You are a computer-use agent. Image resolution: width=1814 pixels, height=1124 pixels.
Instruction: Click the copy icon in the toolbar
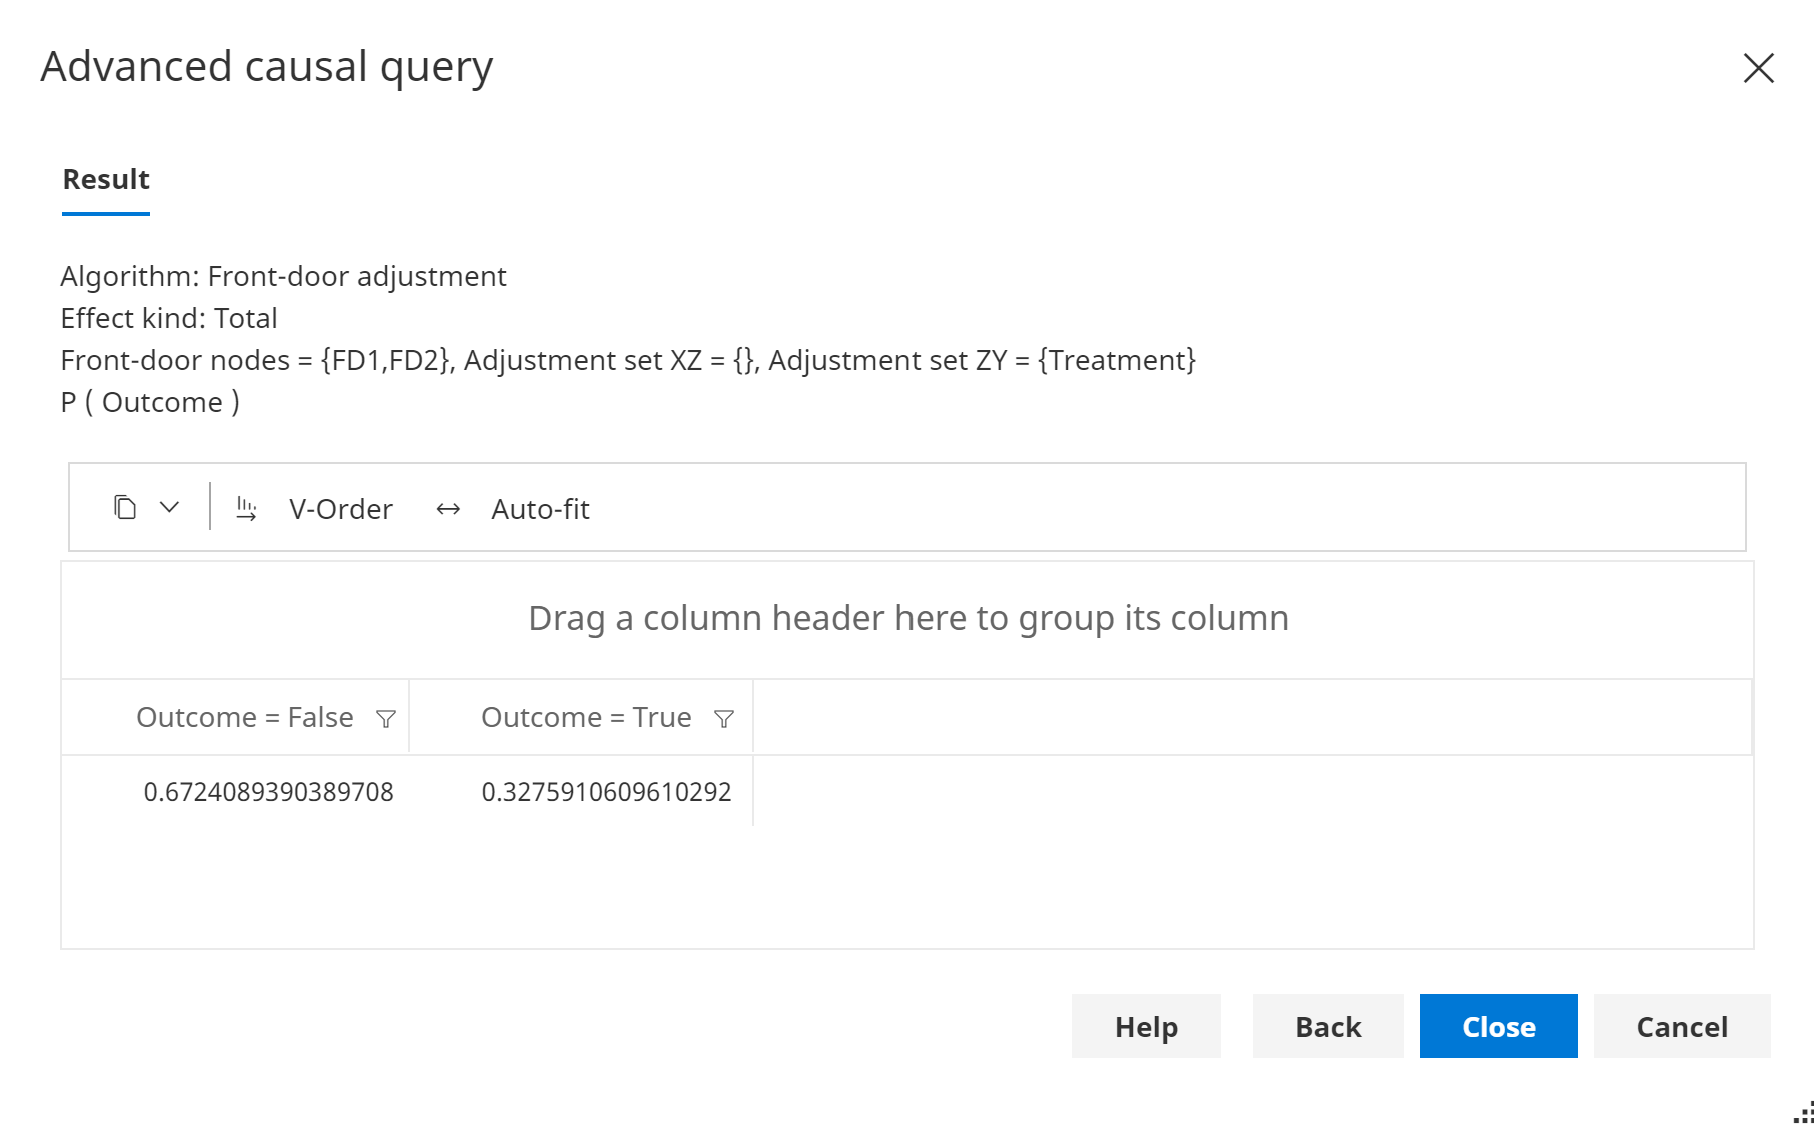(x=125, y=508)
